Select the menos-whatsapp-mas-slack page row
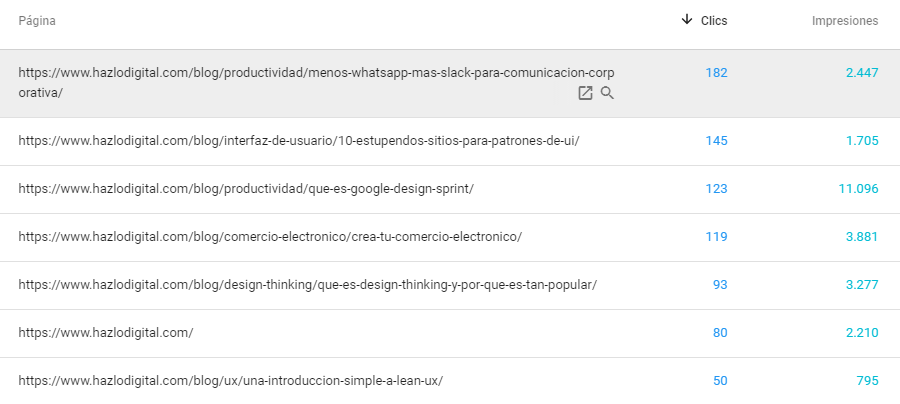900x404 pixels. pos(316,73)
